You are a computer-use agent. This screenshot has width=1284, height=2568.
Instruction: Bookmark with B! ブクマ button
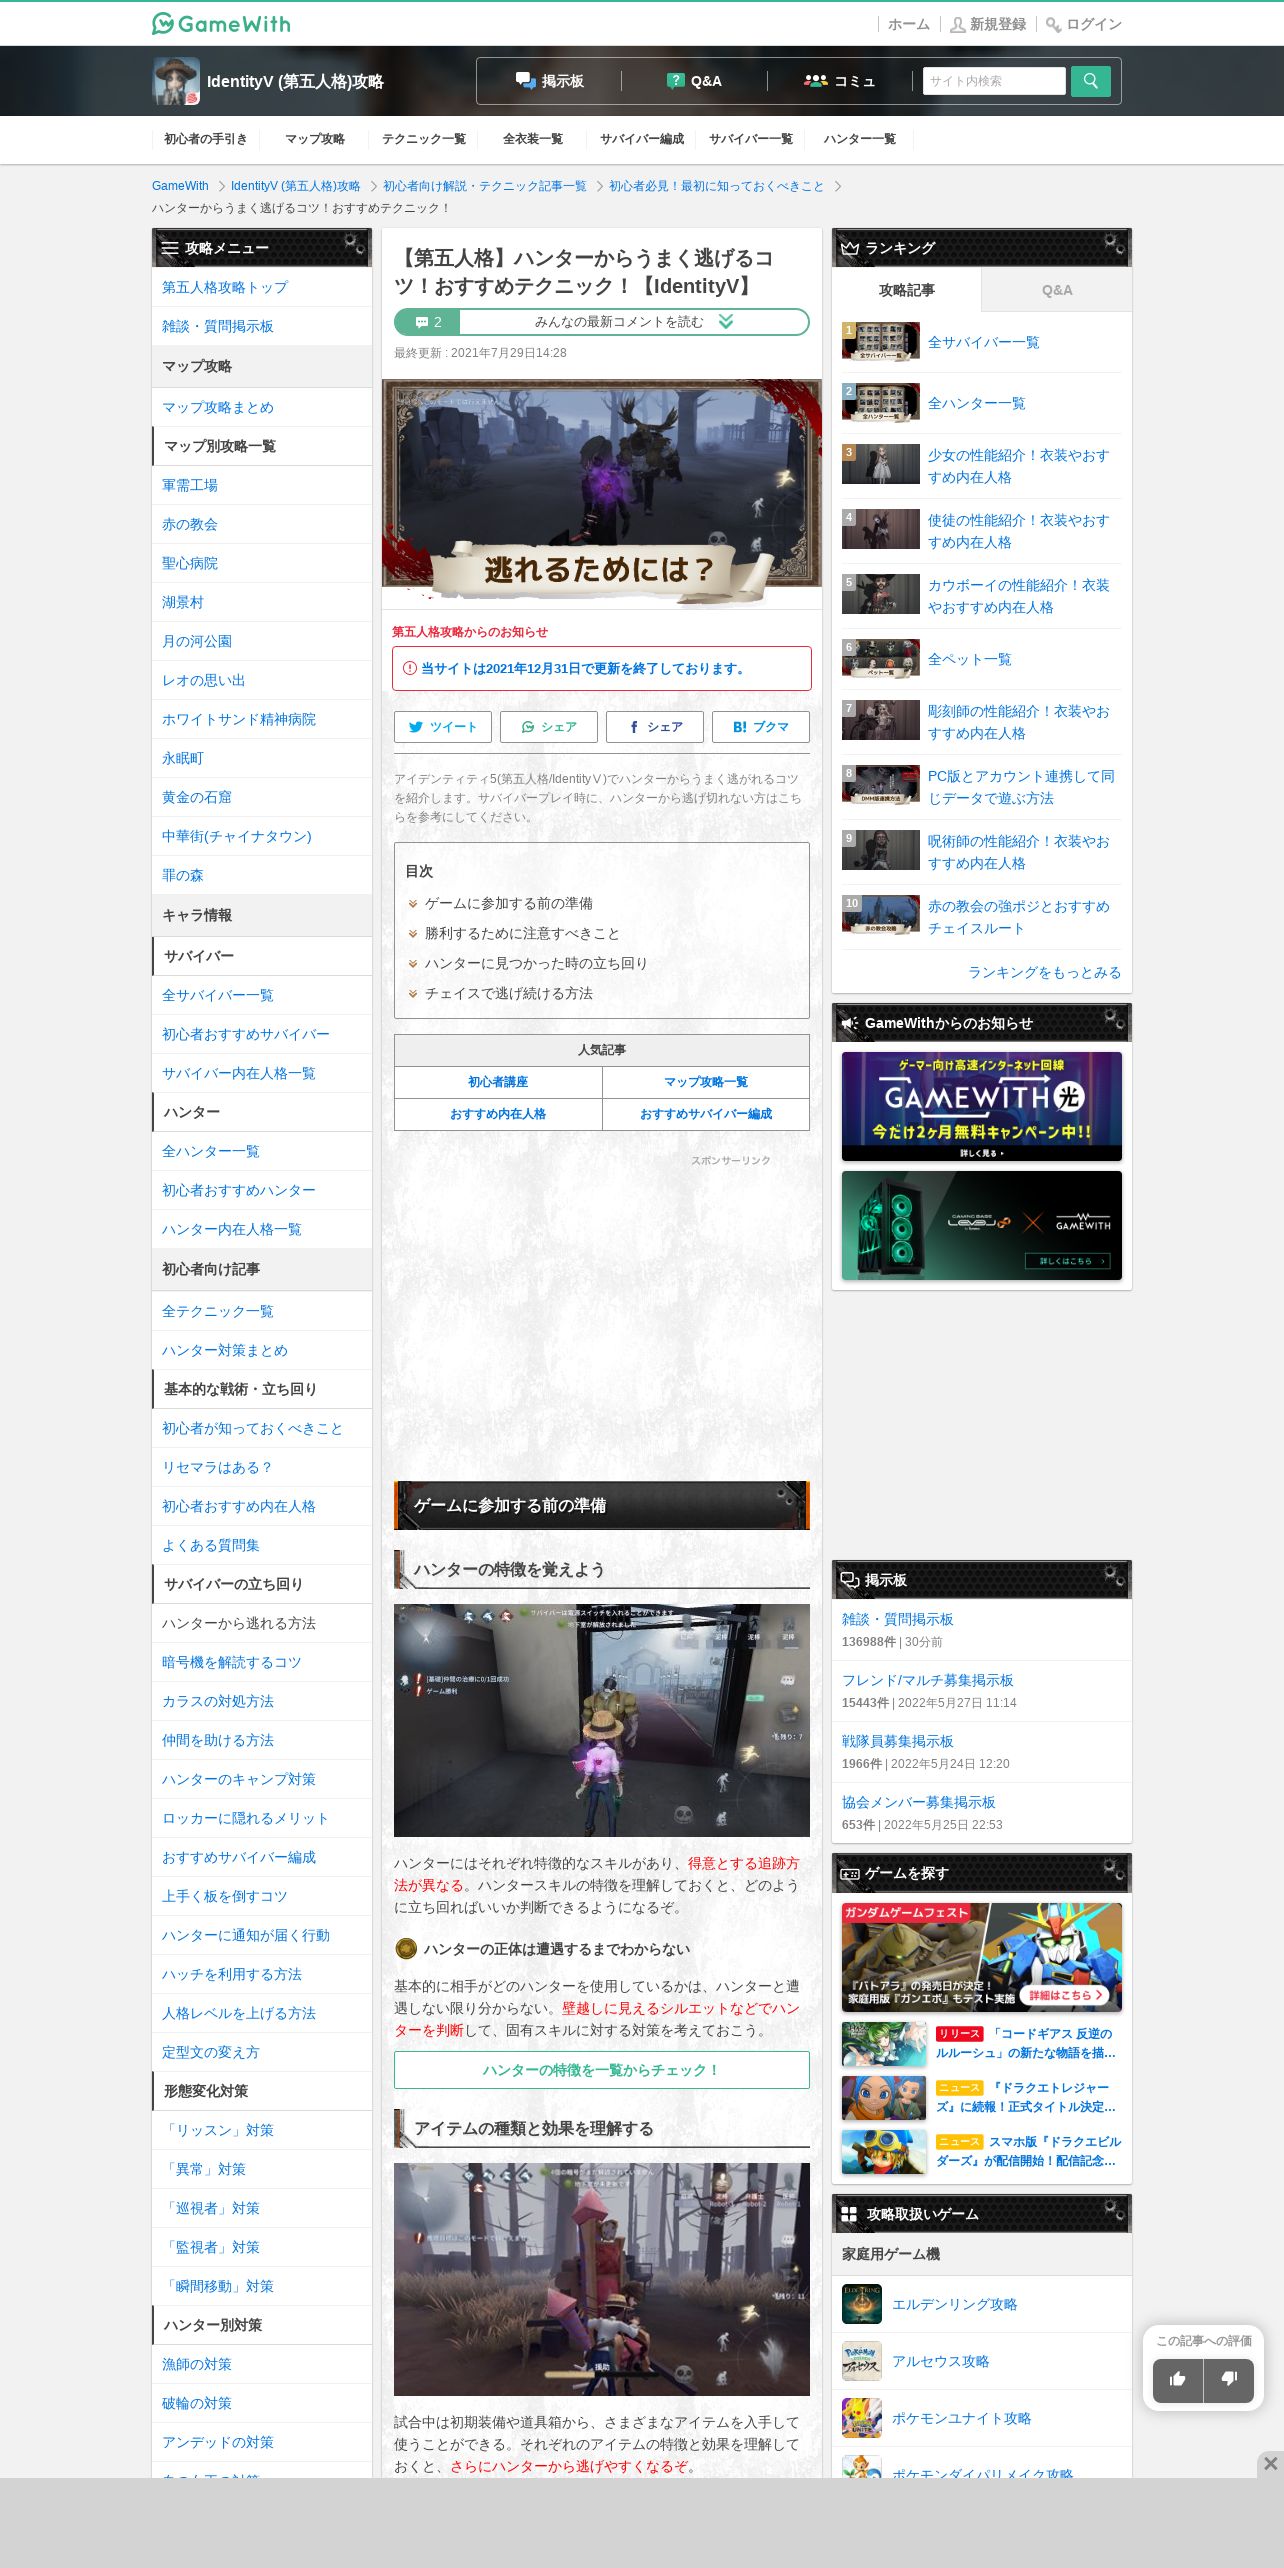point(761,727)
